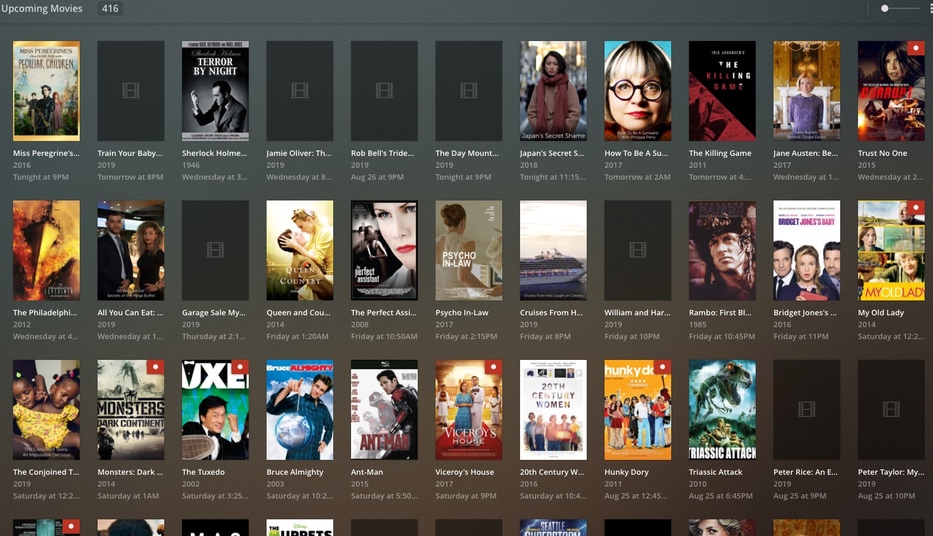
Task: Open the Ant-Man poster
Action: [x=384, y=410]
